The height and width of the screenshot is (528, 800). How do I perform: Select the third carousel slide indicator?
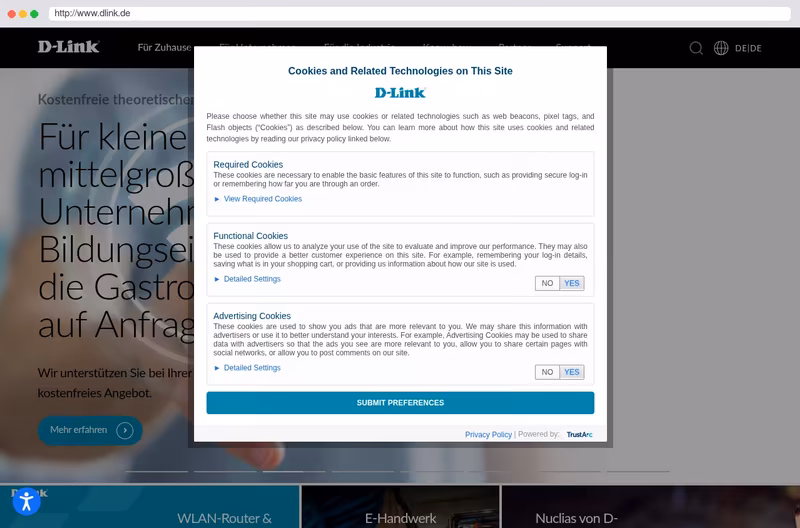pos(294,471)
